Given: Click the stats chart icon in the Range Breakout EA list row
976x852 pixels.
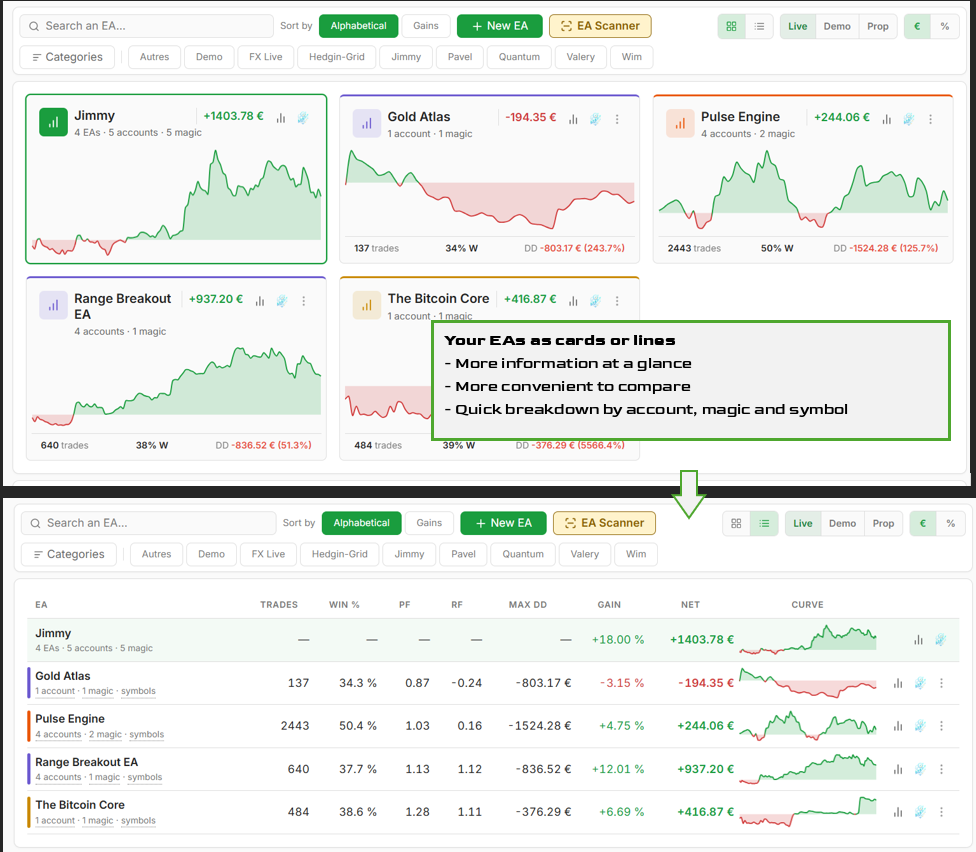Looking at the screenshot, I should [898, 769].
